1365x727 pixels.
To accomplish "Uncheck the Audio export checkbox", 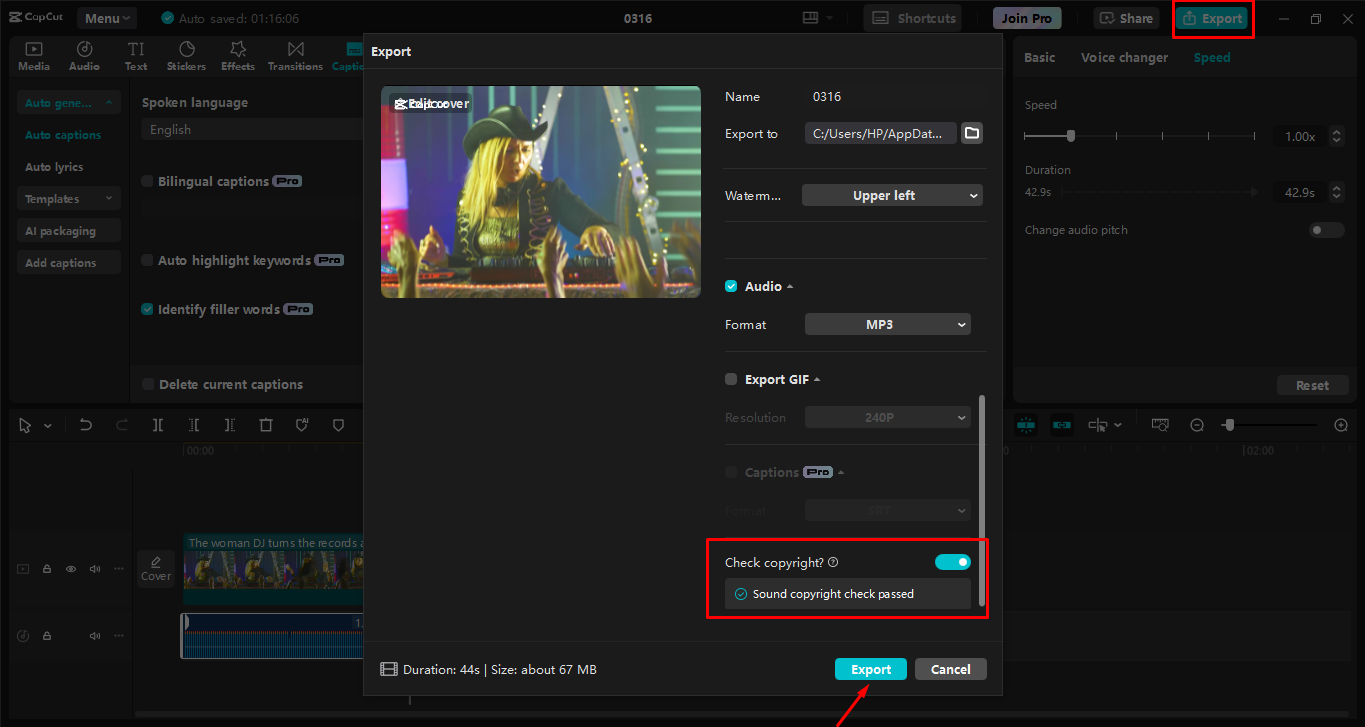I will [x=731, y=285].
